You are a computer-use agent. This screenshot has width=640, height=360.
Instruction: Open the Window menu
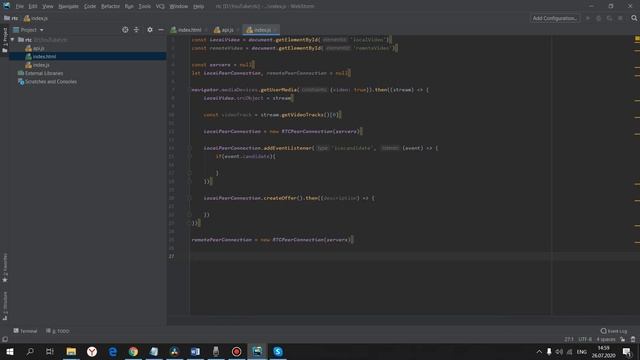(x=178, y=7)
